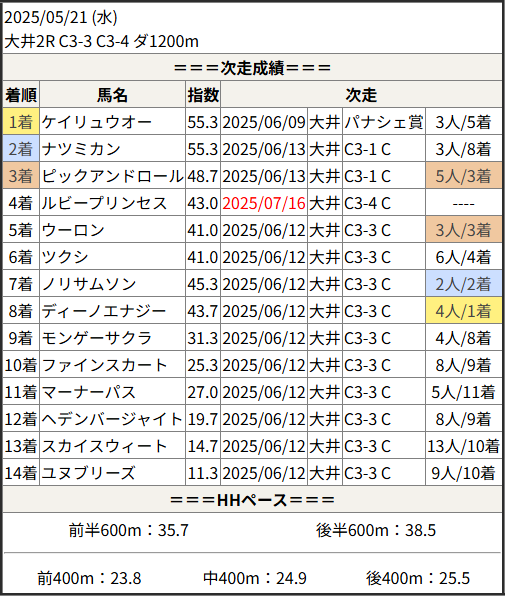Select the 馬名 column header
The height and width of the screenshot is (596, 505).
(112, 95)
